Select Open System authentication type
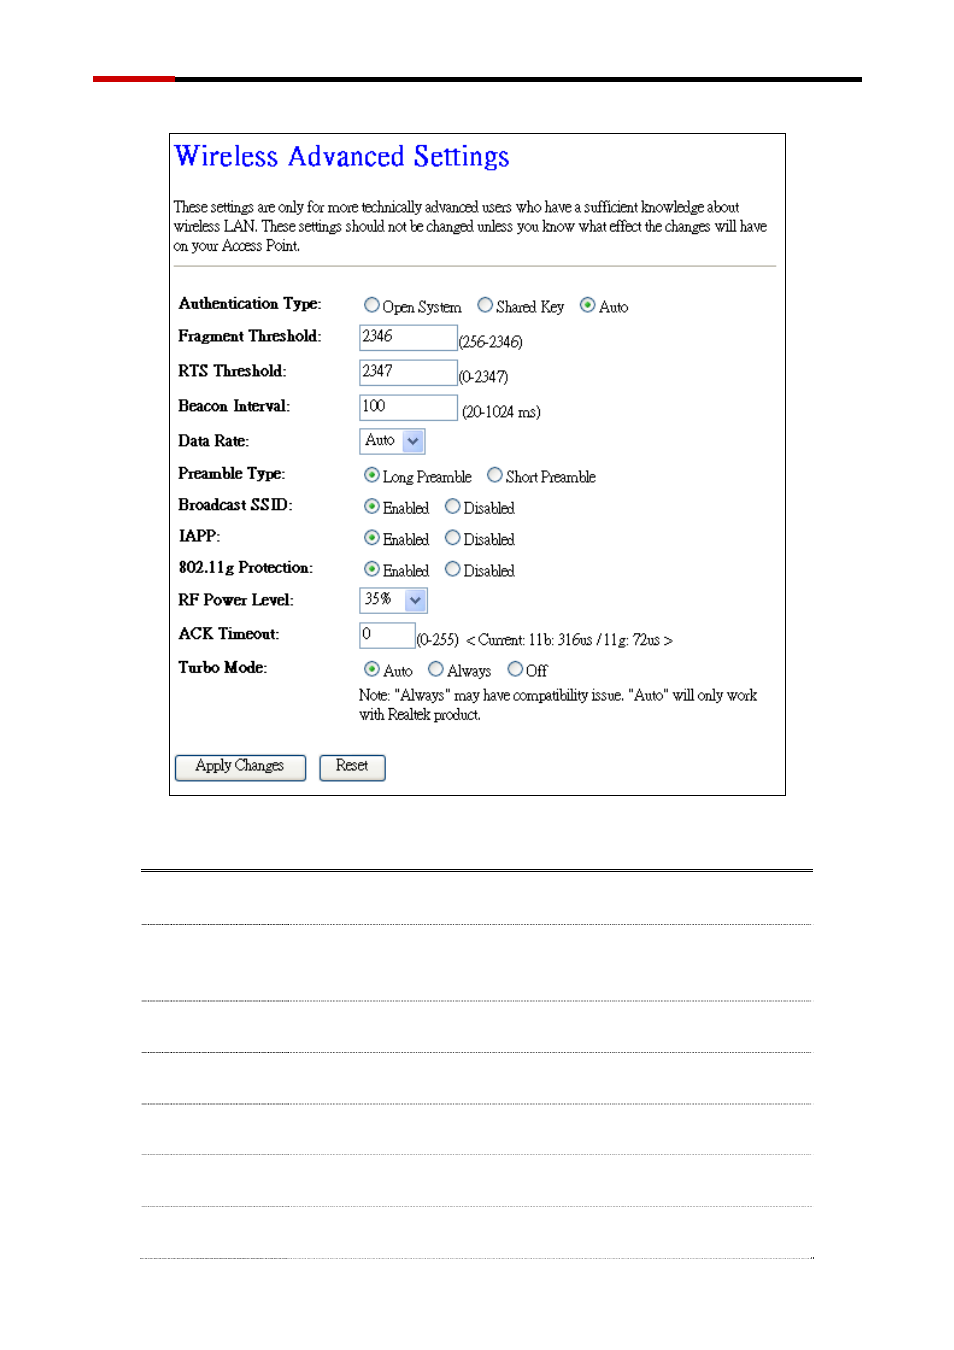The height and width of the screenshot is (1350, 954). coord(372,305)
